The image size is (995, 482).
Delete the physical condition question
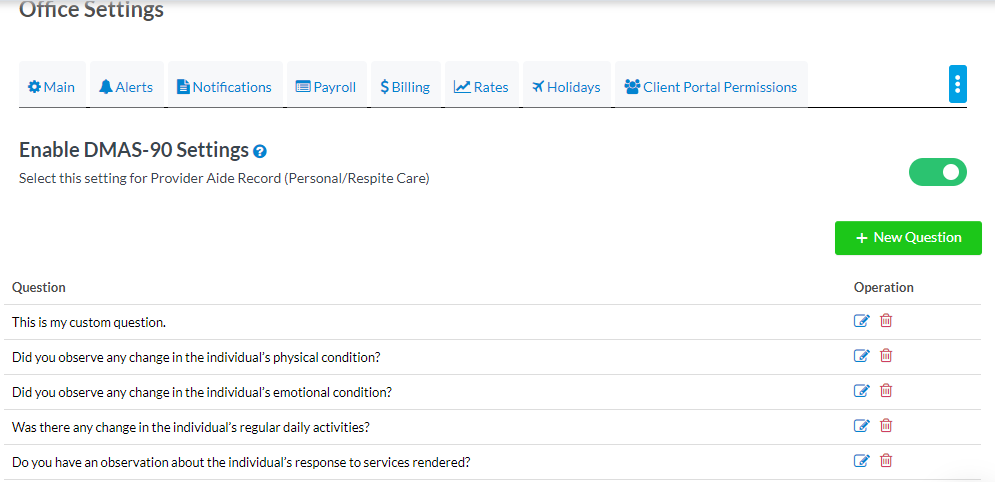pyautogui.click(x=886, y=356)
